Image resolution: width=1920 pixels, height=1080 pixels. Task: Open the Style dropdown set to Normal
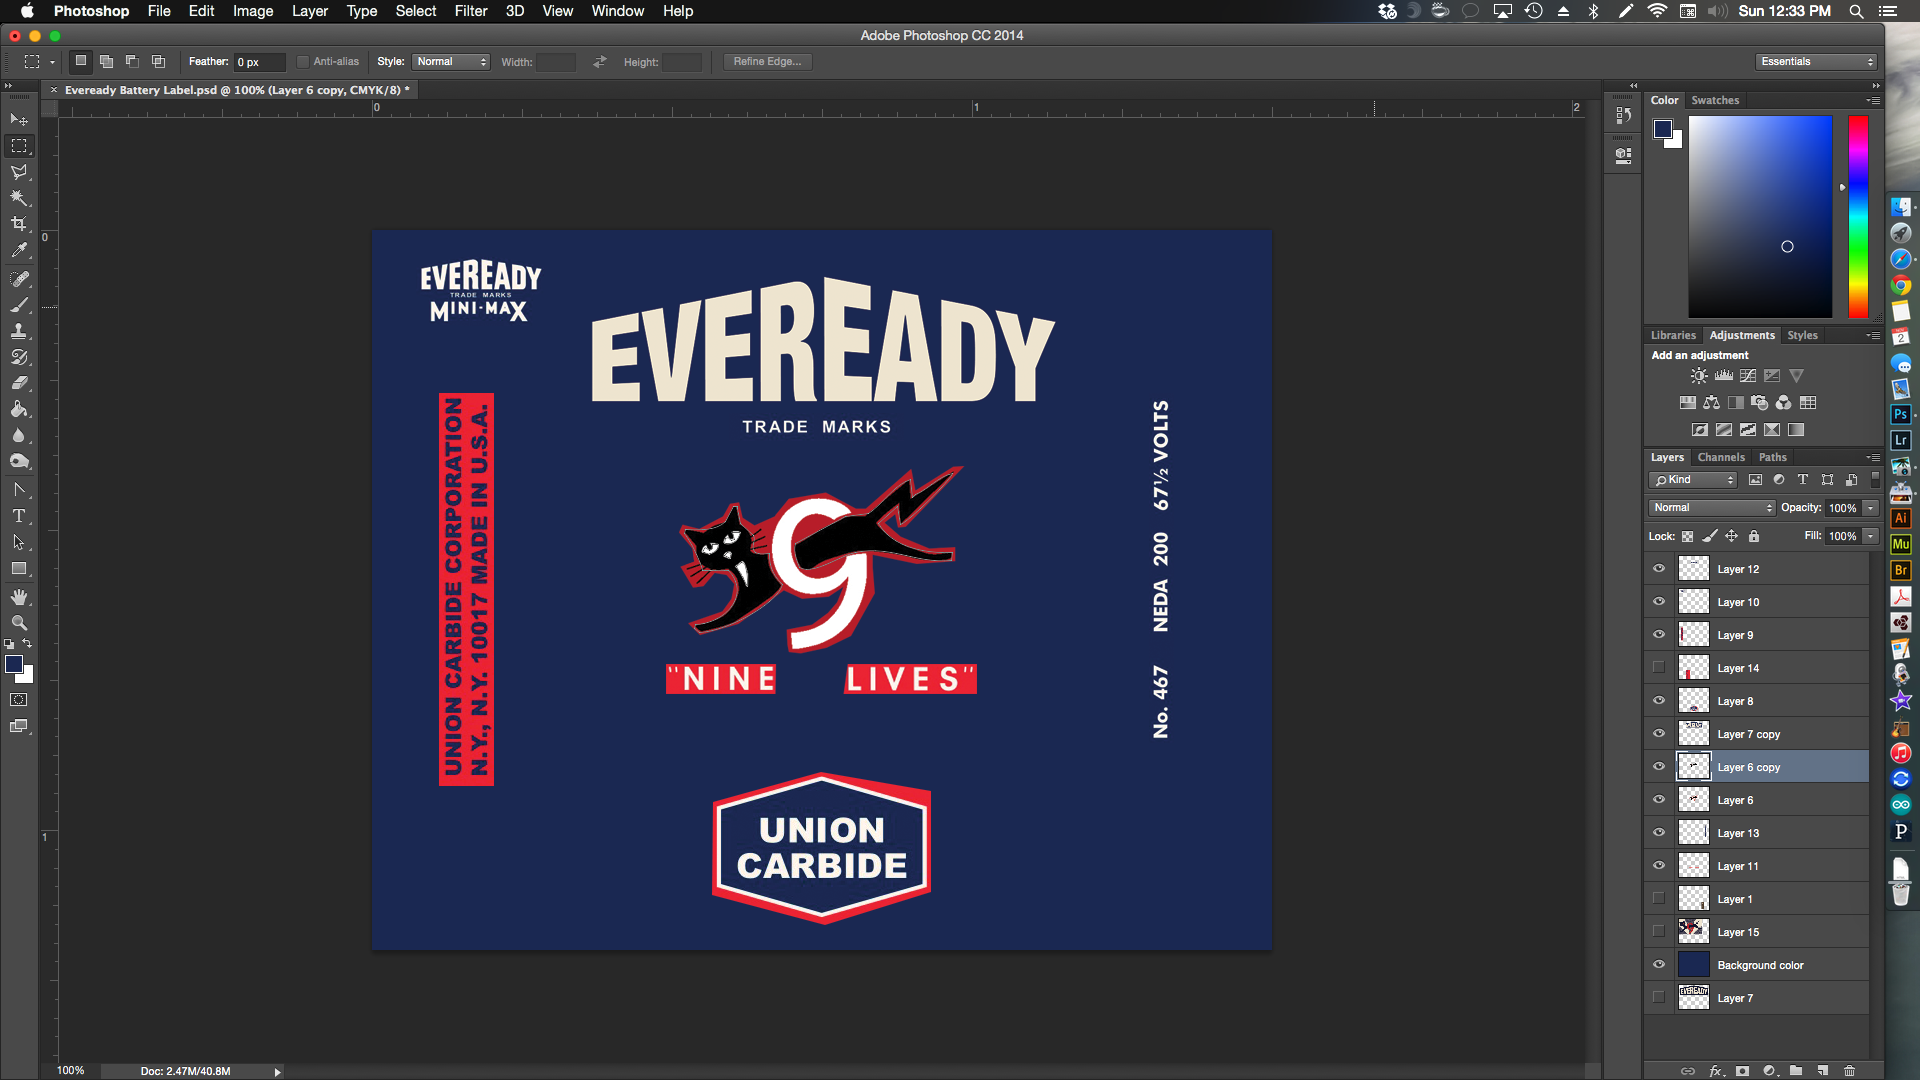(x=451, y=62)
